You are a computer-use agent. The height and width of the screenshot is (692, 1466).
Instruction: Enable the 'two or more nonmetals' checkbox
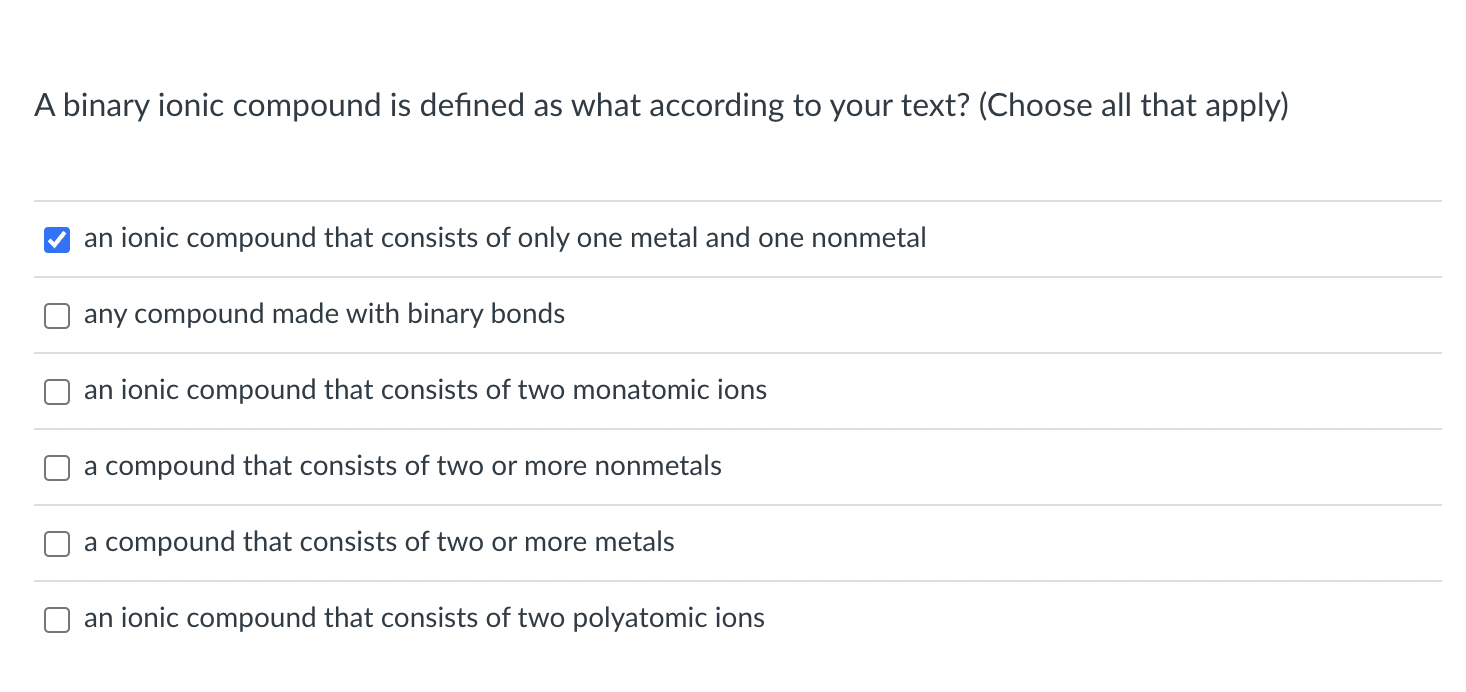[x=57, y=468]
